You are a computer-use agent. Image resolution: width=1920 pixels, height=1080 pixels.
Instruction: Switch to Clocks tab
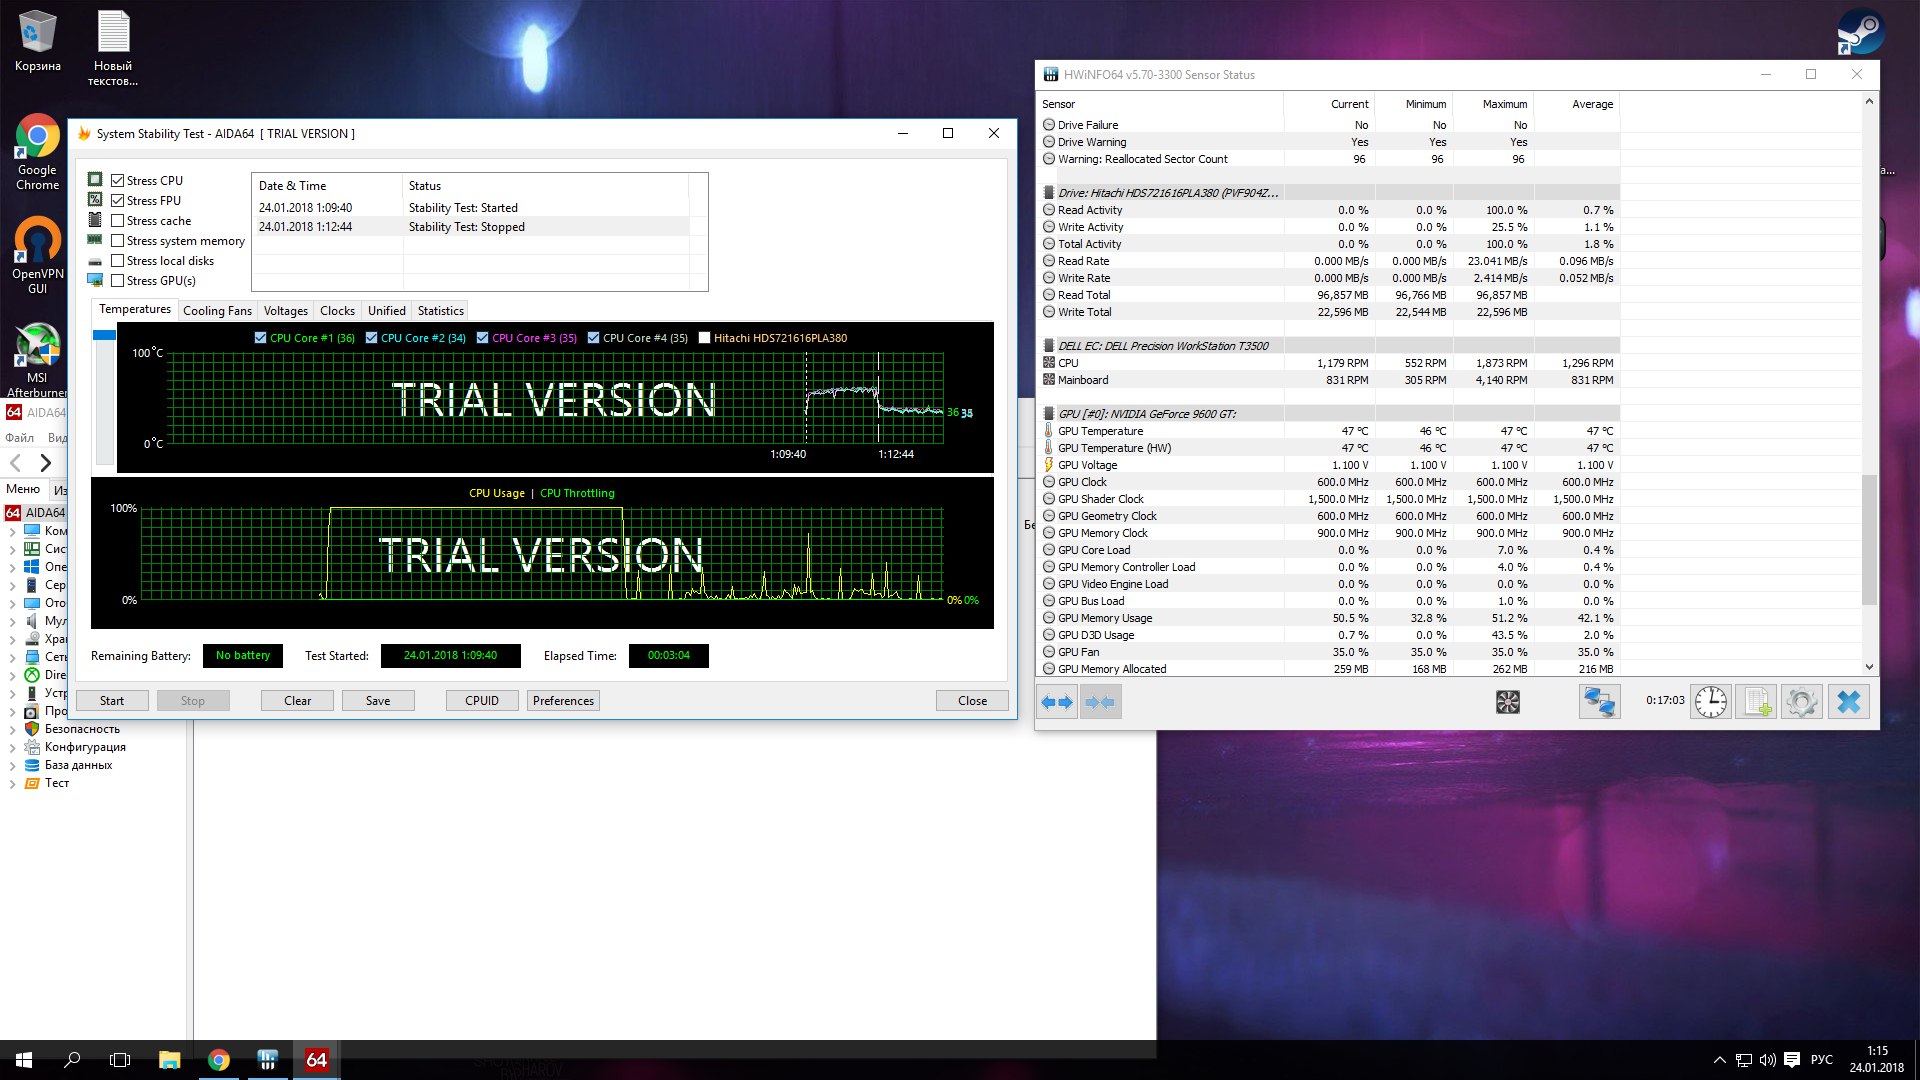click(337, 311)
